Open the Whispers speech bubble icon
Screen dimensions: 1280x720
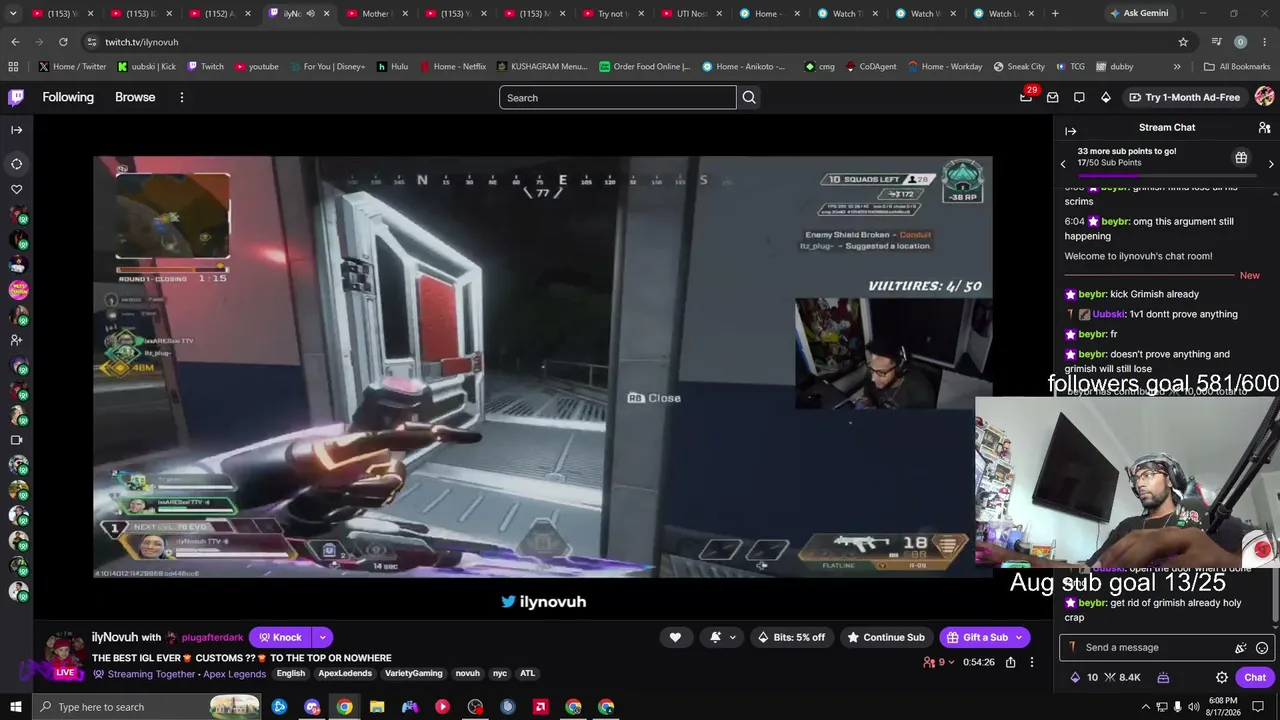pos(1079,97)
